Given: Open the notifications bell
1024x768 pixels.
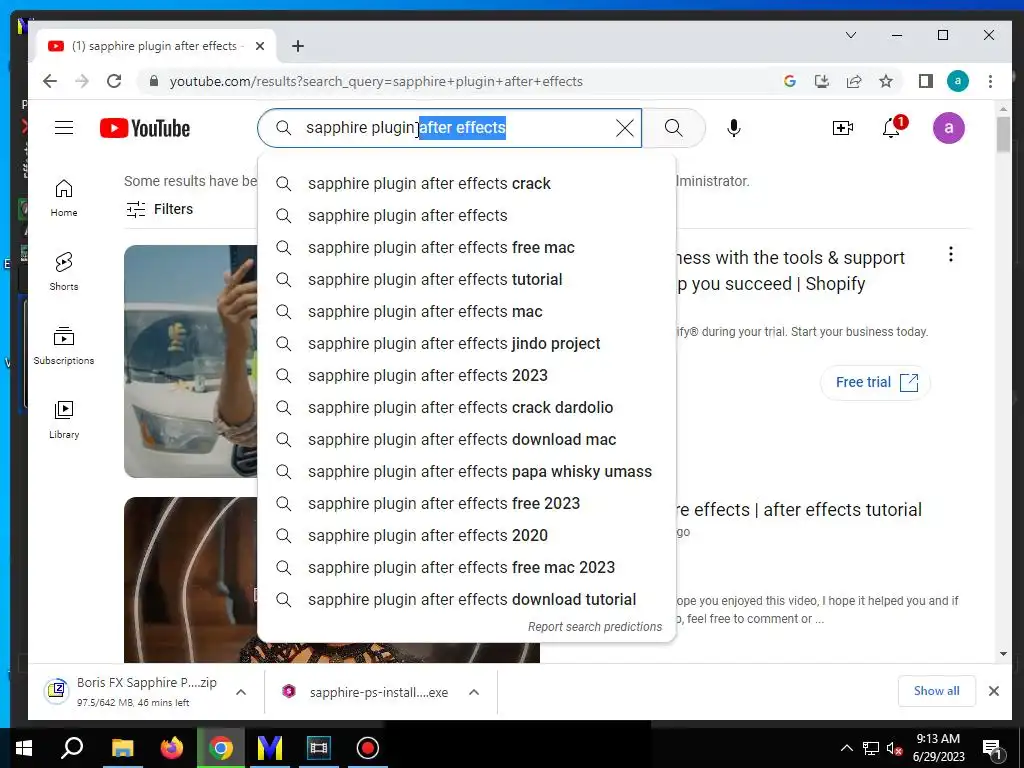Looking at the screenshot, I should pyautogui.click(x=892, y=127).
